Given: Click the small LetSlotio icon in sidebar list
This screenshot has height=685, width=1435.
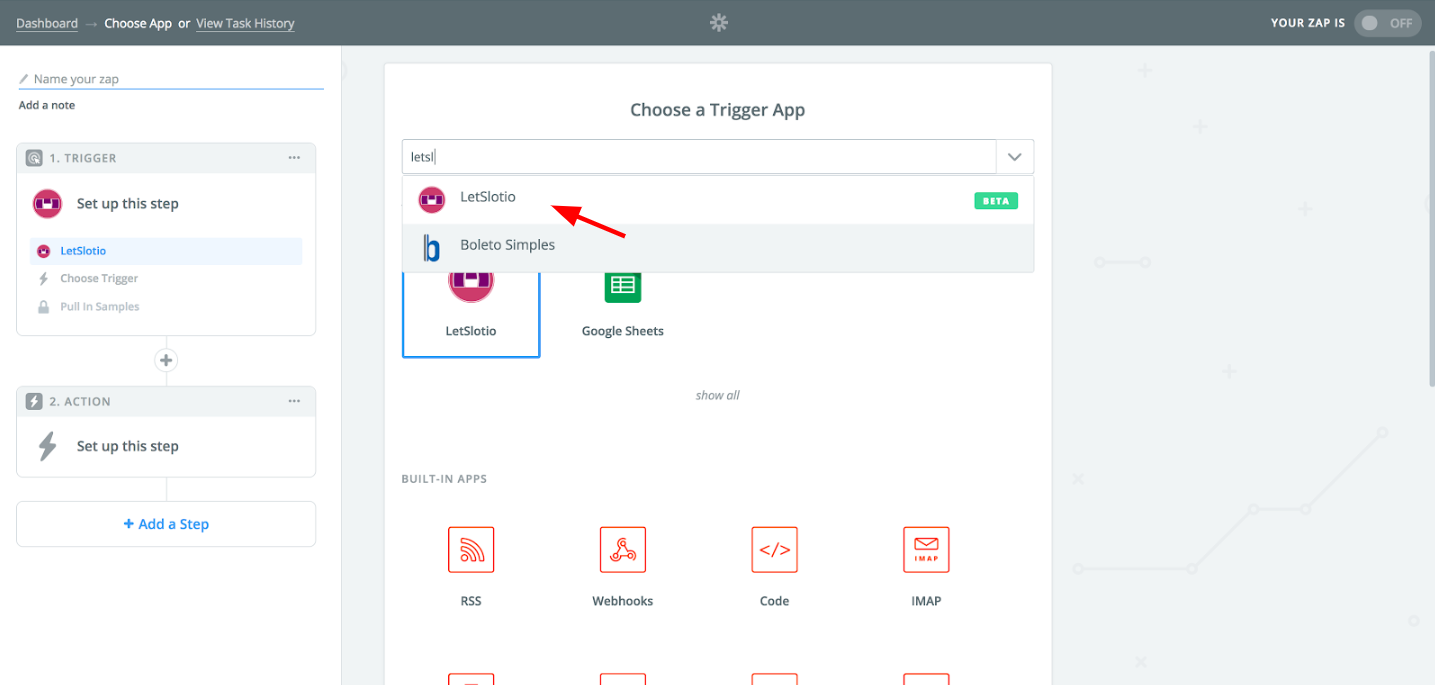Looking at the screenshot, I should 43,251.
